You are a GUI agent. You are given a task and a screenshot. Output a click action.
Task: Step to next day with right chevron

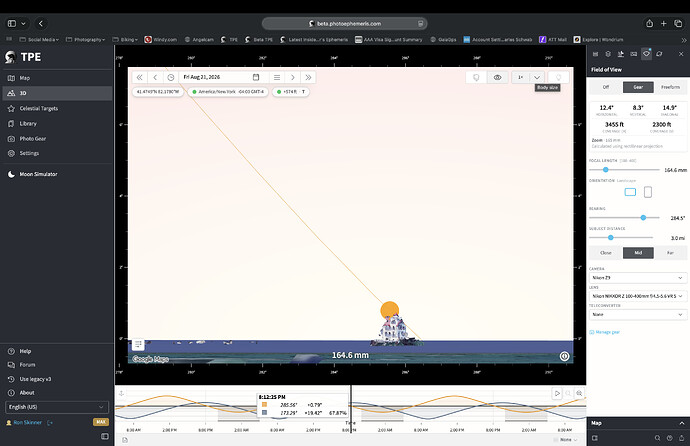[293, 77]
